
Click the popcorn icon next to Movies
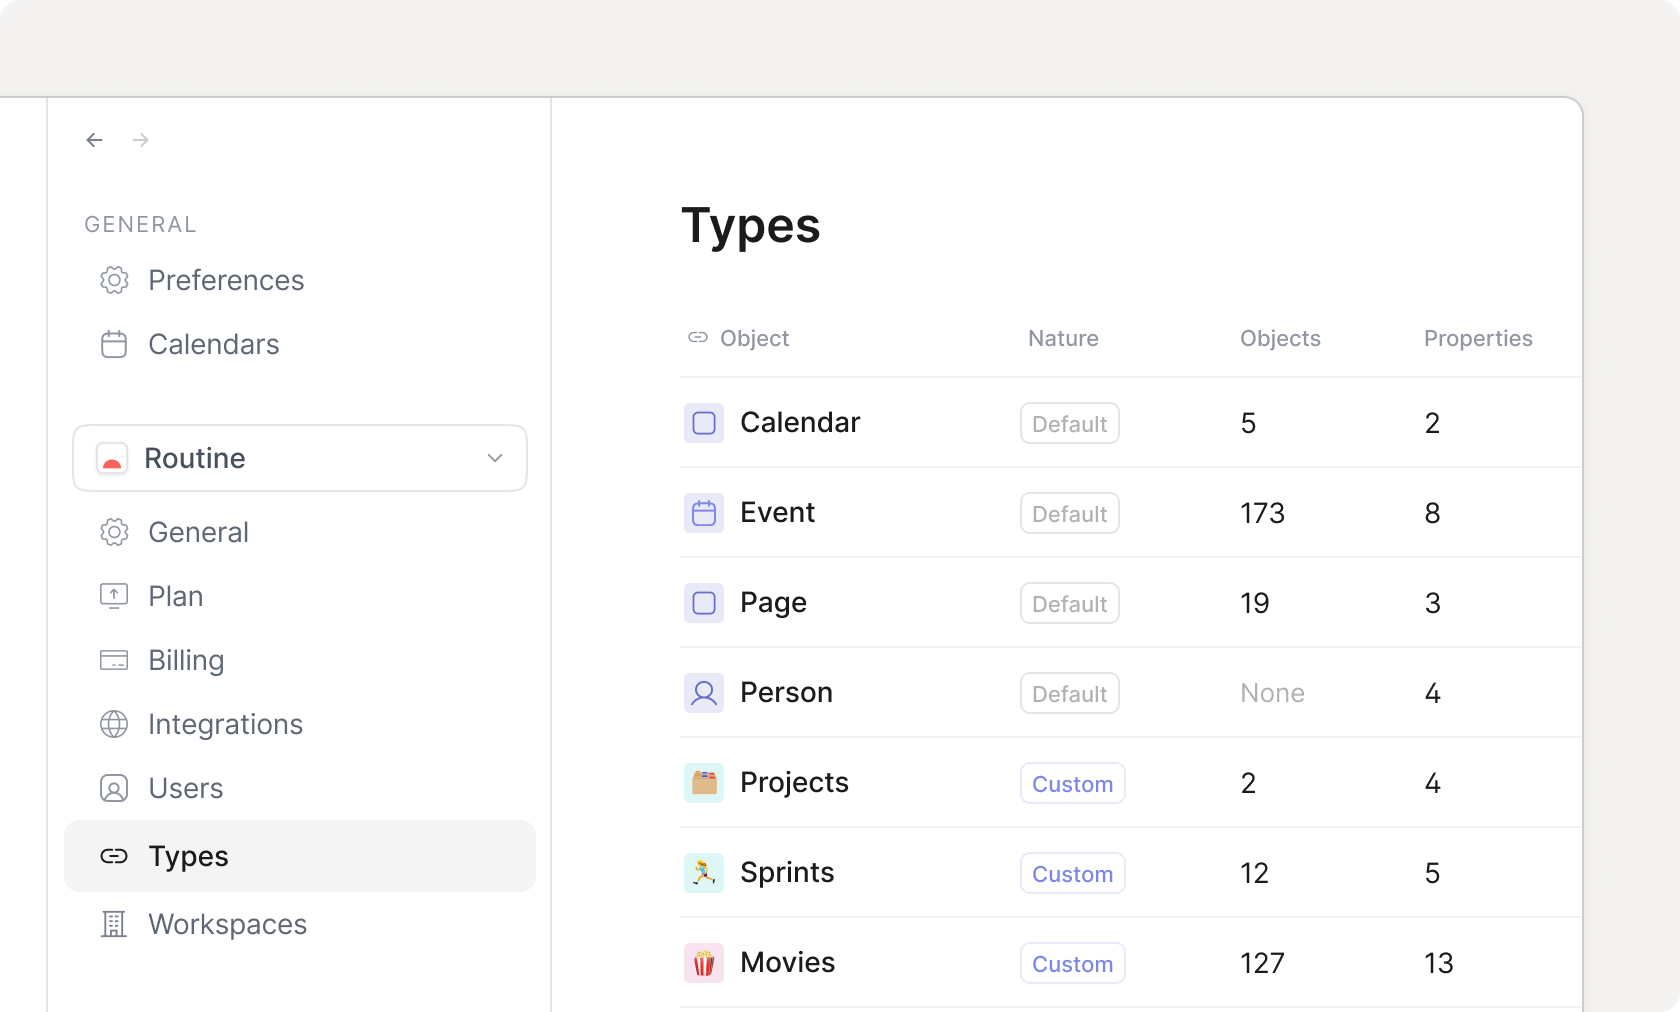pos(704,963)
